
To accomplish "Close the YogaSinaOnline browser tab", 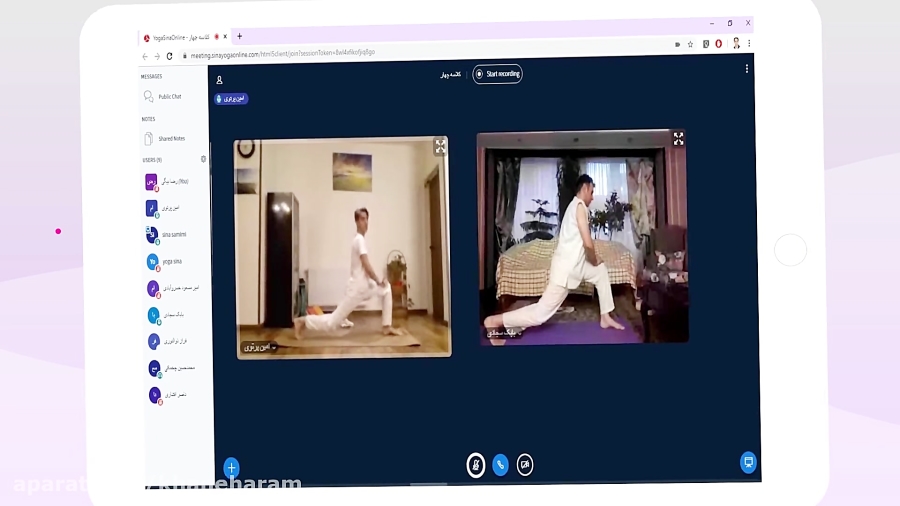I will pyautogui.click(x=225, y=36).
